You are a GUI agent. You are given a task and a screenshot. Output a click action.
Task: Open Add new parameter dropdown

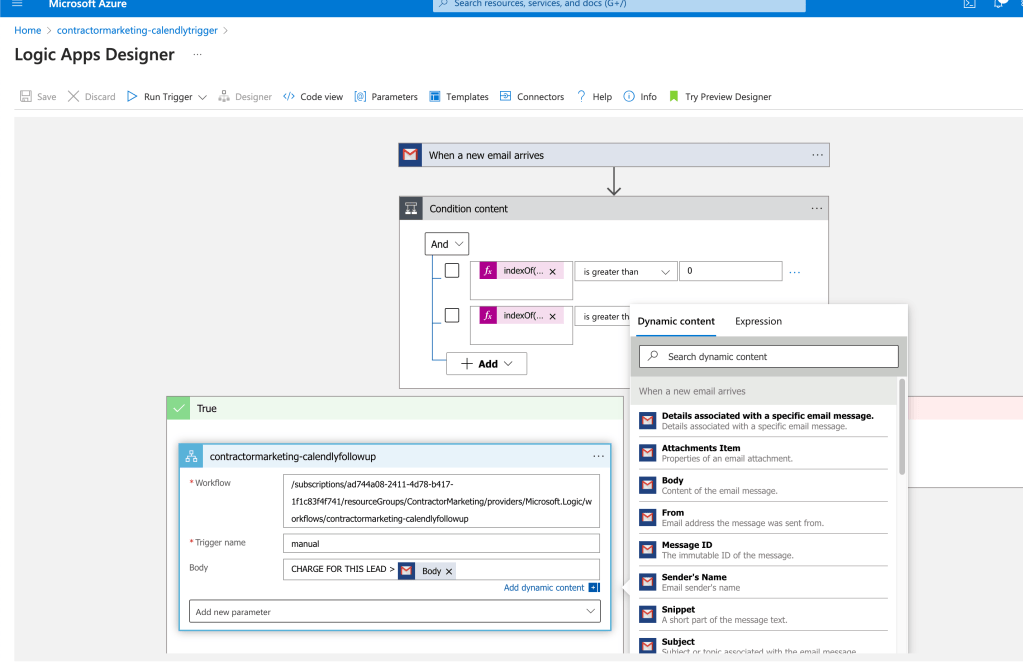[x=395, y=611]
